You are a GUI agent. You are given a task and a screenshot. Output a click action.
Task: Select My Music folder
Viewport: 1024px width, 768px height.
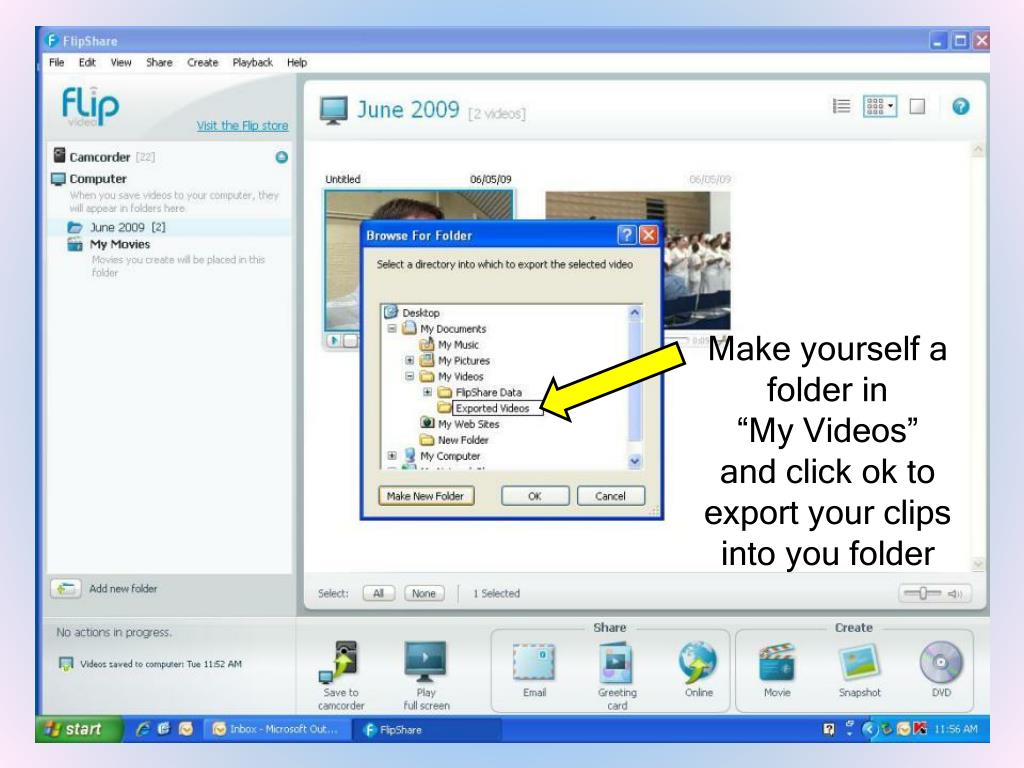click(457, 345)
